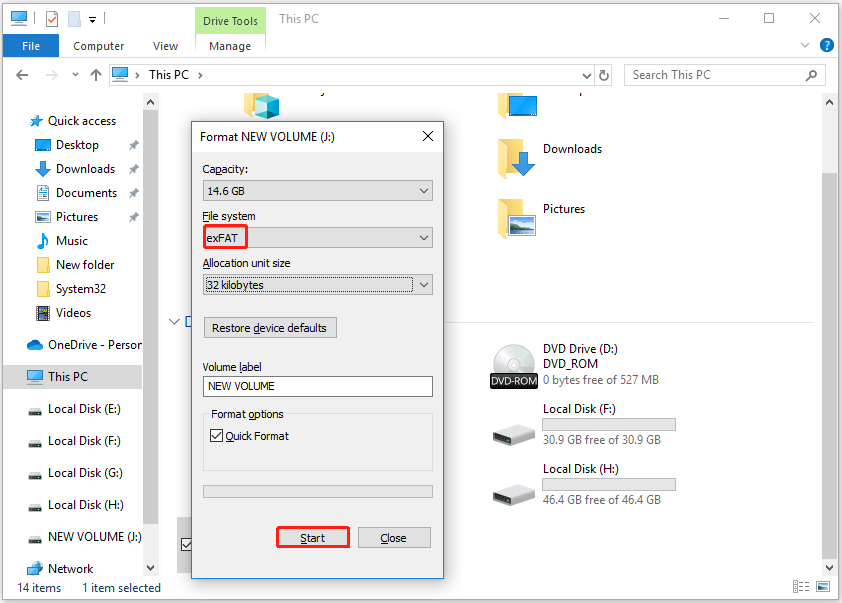Screen dimensions: 842x603
Task: Open the View ribbon tab
Action: [165, 46]
